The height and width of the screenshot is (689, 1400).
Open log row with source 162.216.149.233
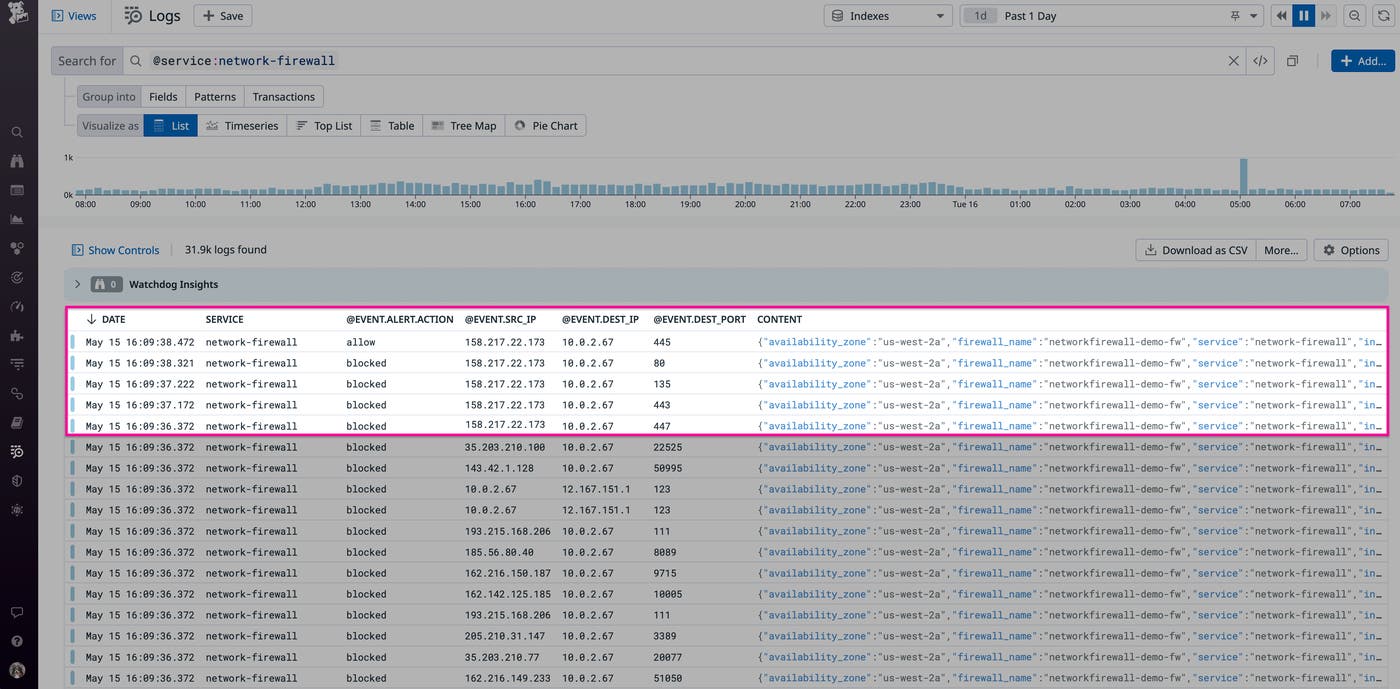point(726,678)
